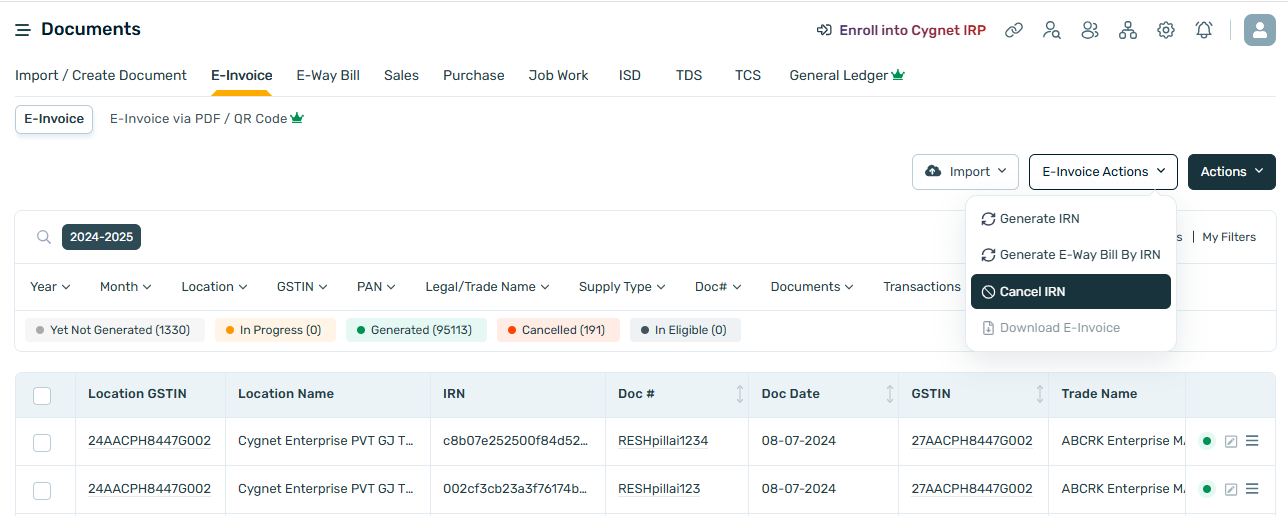1288x516 pixels.
Task: Expand the Supply Type filter
Action: tap(621, 287)
